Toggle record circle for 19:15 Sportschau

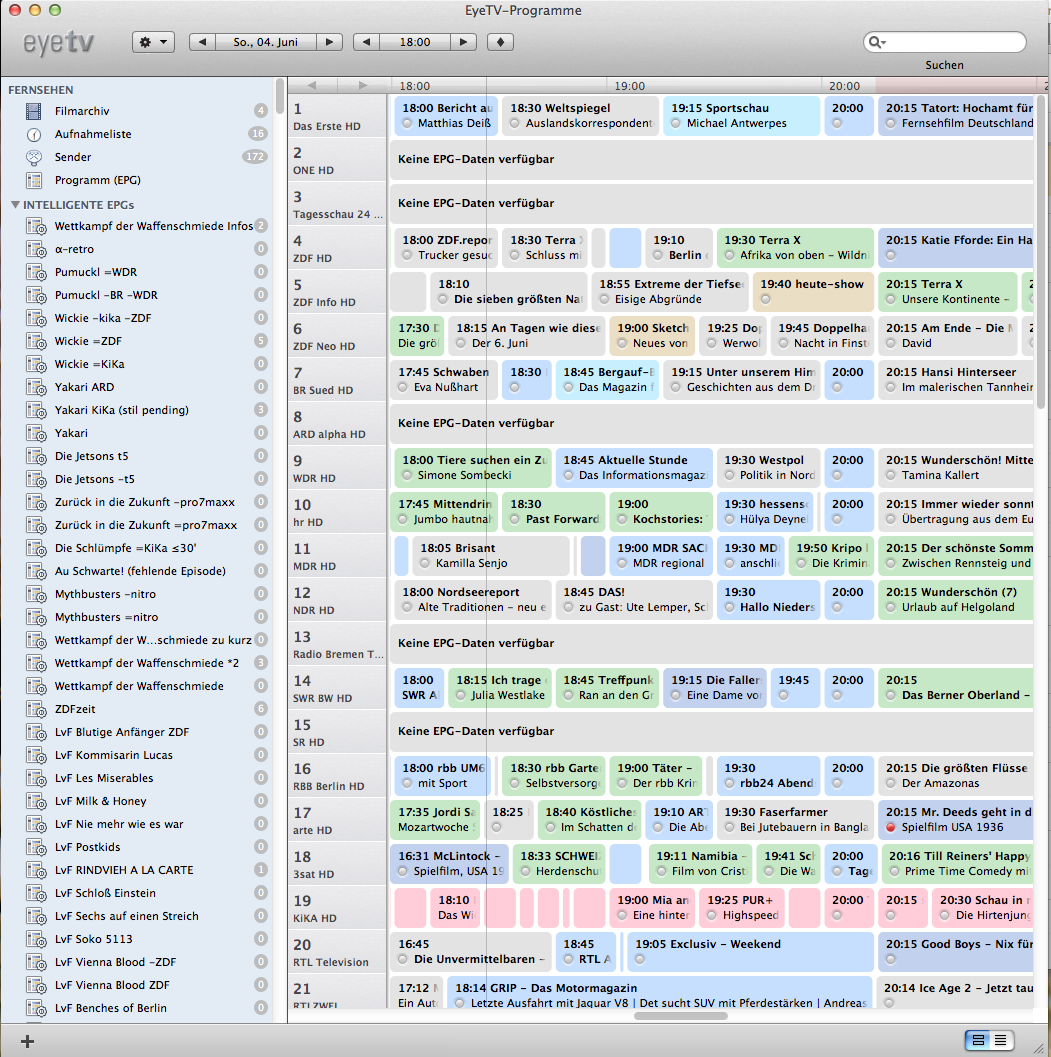click(x=676, y=124)
